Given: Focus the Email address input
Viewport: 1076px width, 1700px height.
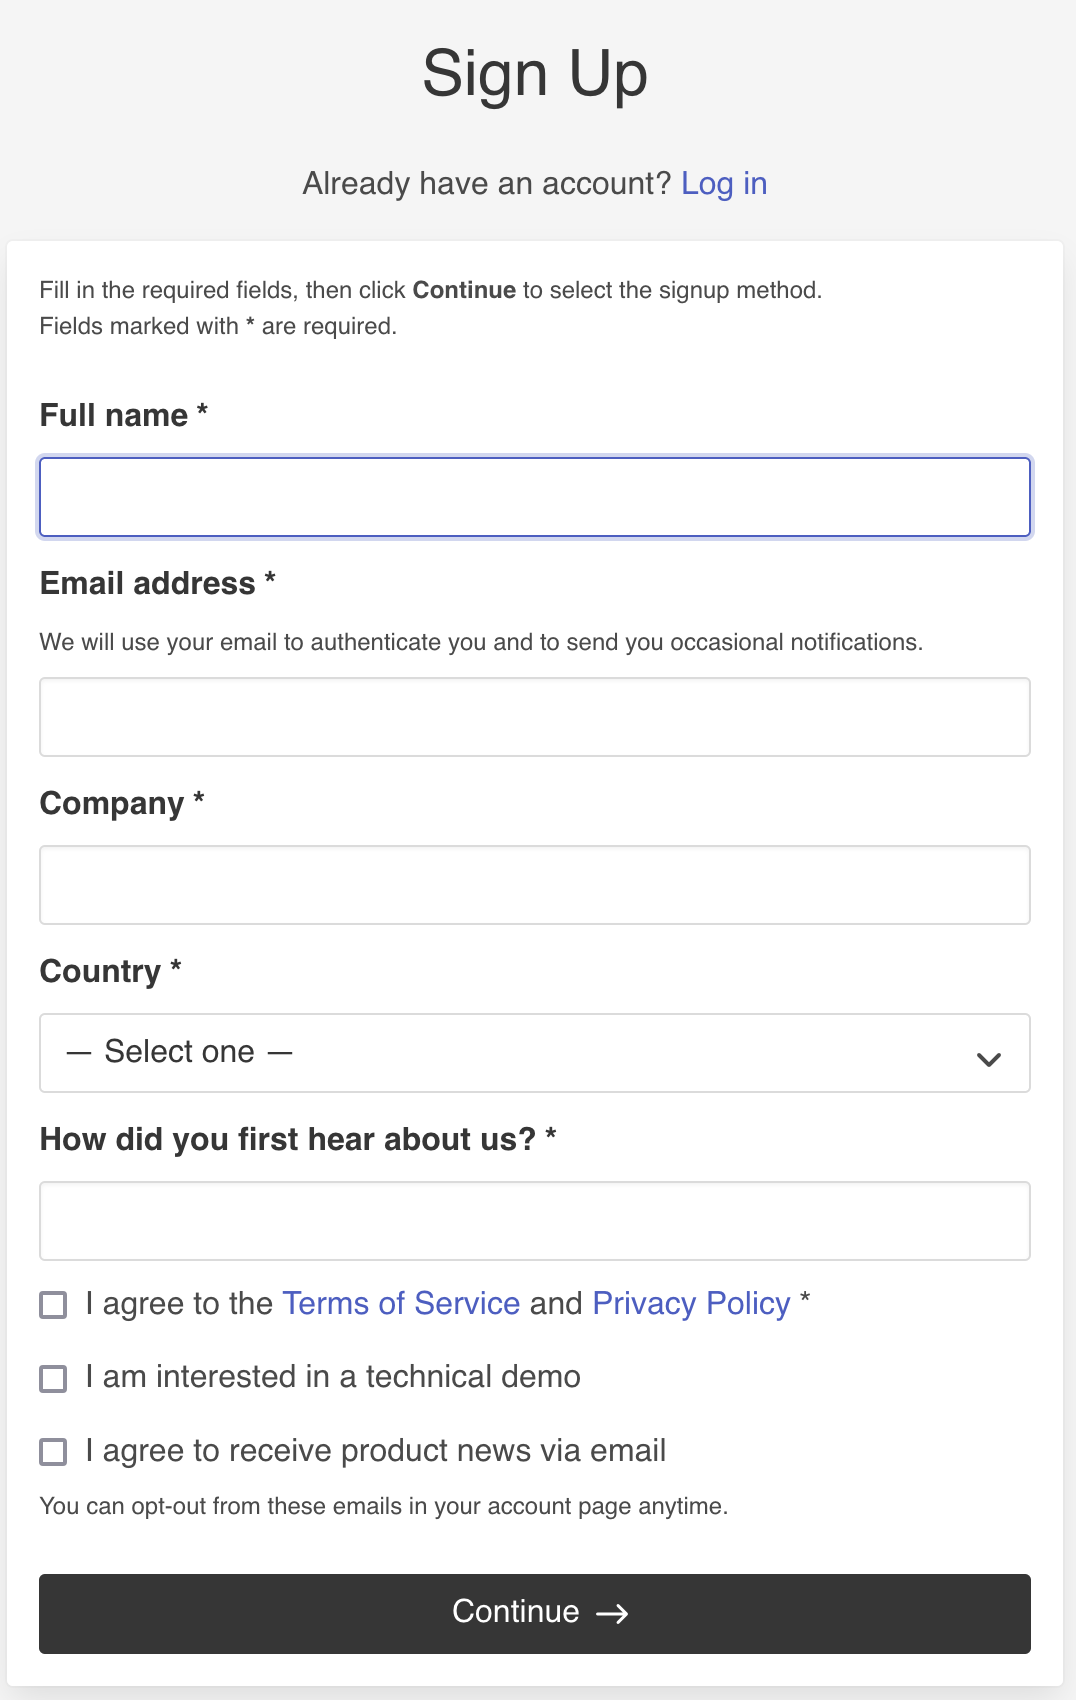Looking at the screenshot, I should tap(535, 716).
